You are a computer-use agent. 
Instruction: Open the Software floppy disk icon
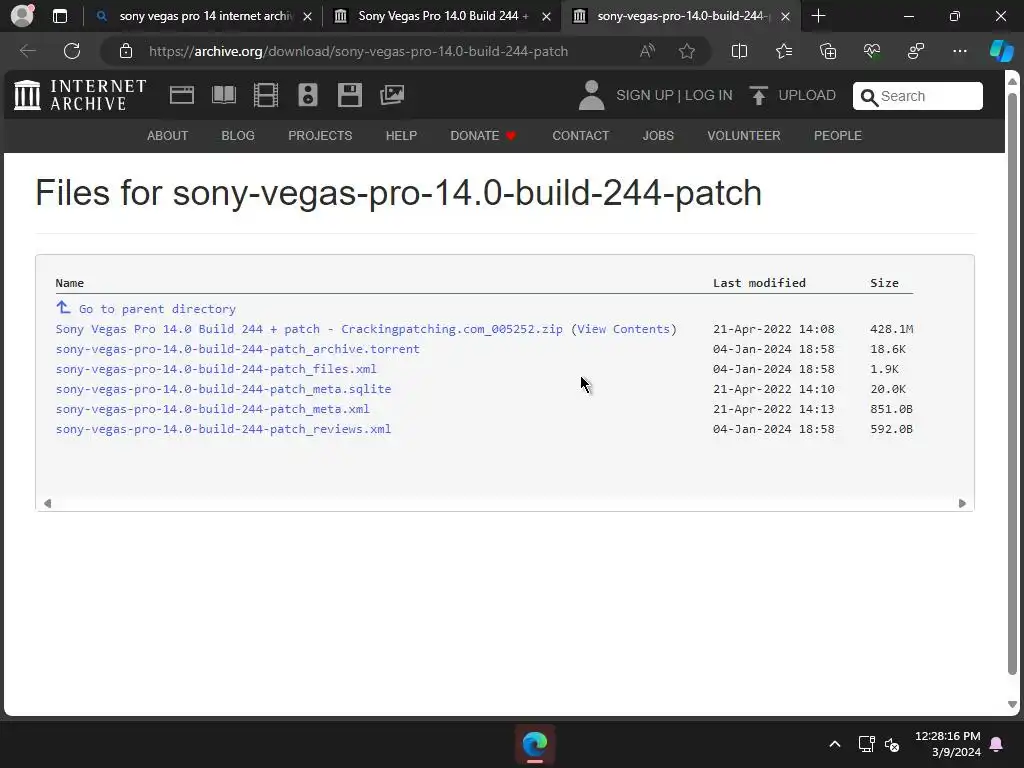pyautogui.click(x=349, y=95)
